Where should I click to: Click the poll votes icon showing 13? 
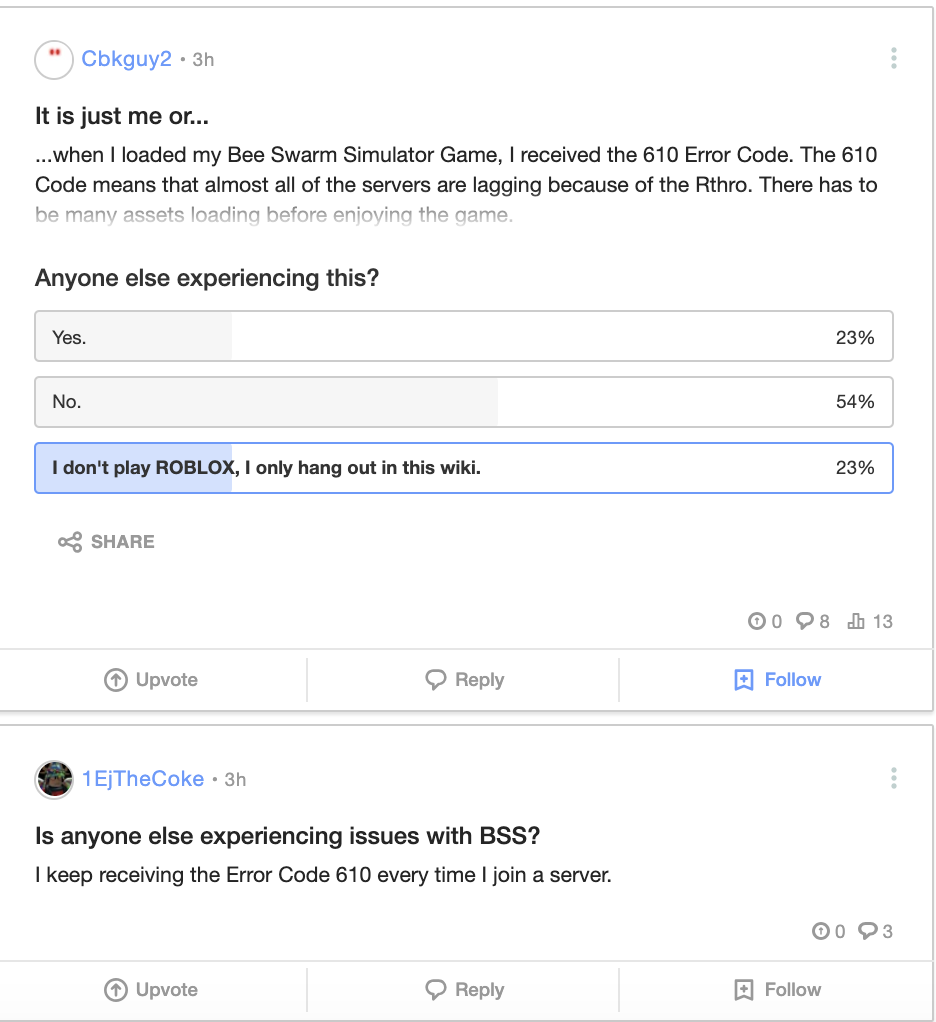coord(856,622)
